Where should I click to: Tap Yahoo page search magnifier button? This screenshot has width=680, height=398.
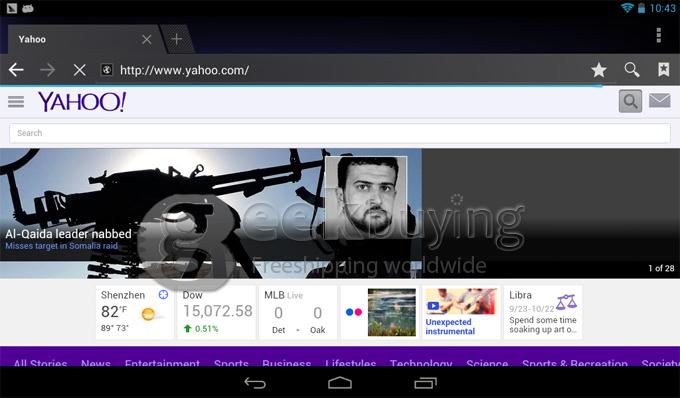point(630,101)
